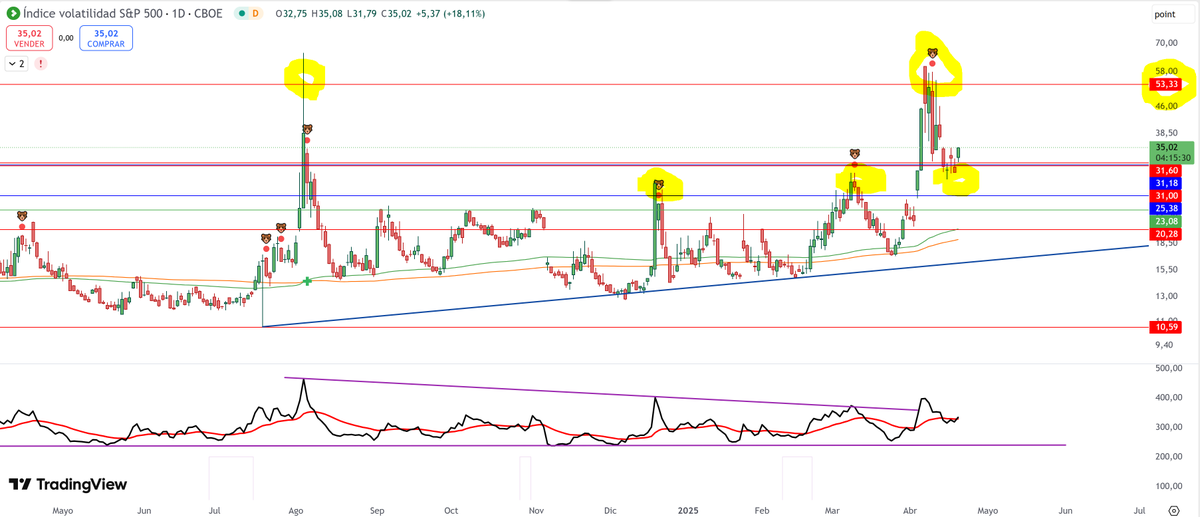
Task: Open the alert exclamation icon under VENDER
Action: pyautogui.click(x=40, y=63)
